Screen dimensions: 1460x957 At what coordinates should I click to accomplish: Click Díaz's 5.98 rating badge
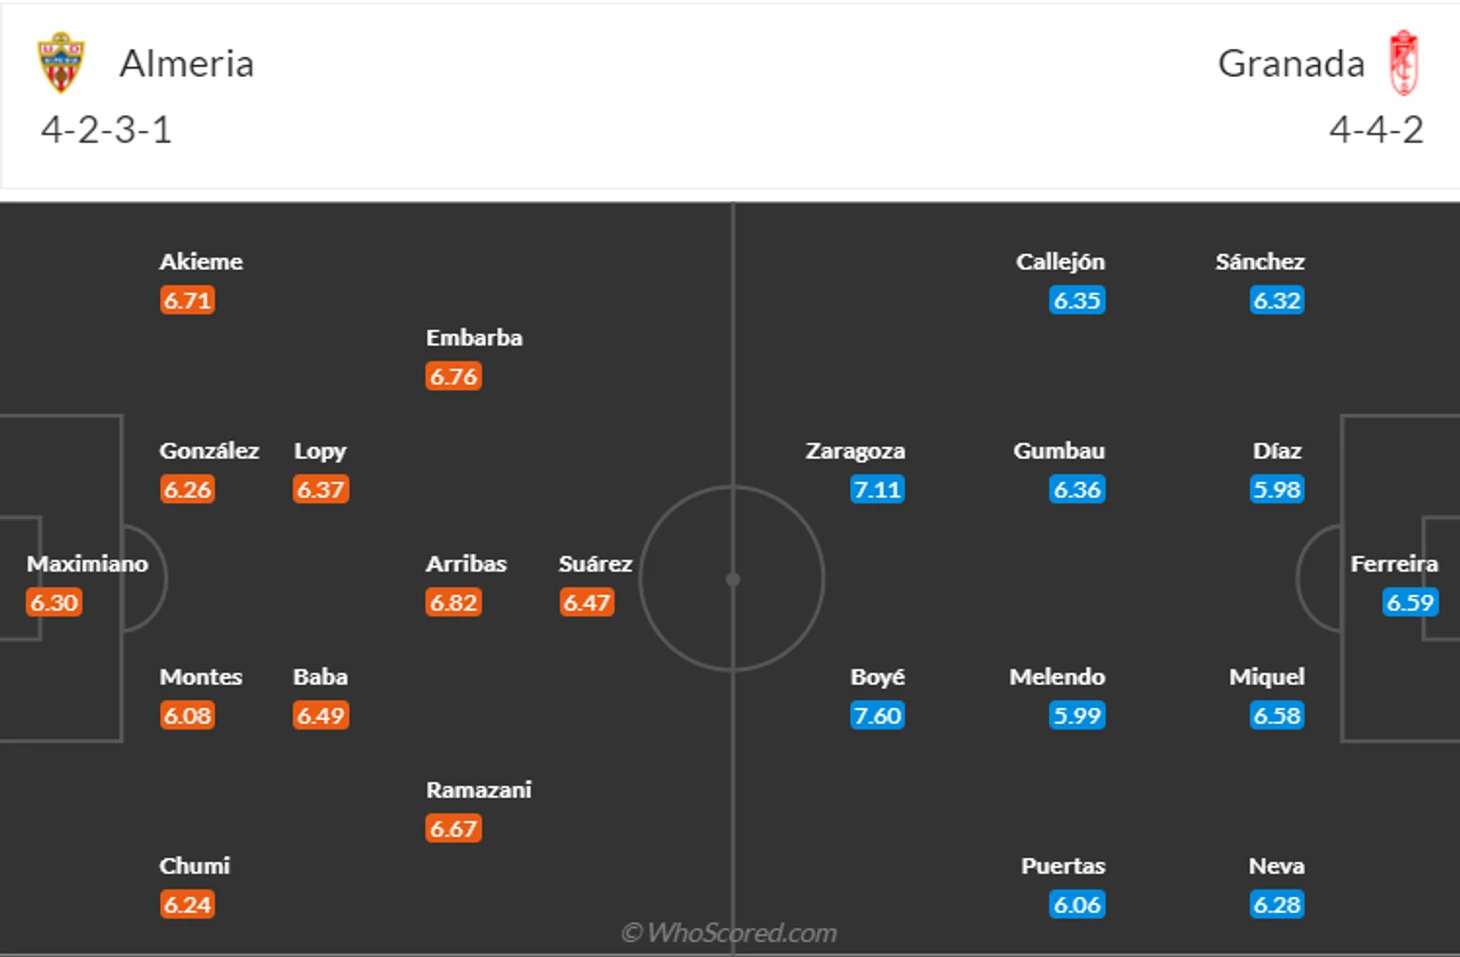pos(1277,489)
